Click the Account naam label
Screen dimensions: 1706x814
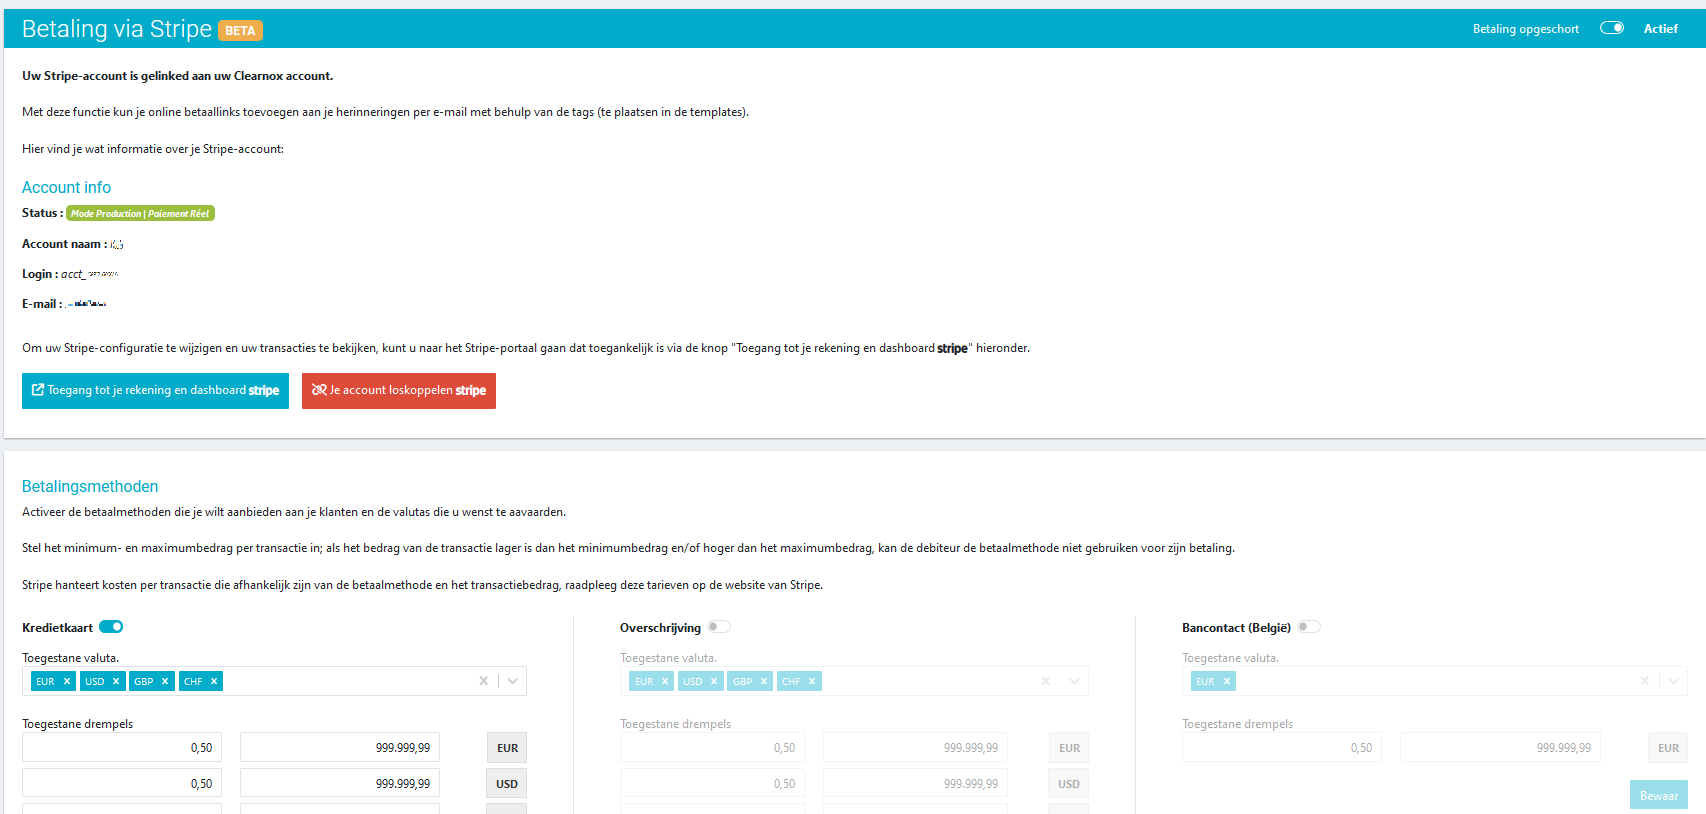(64, 244)
